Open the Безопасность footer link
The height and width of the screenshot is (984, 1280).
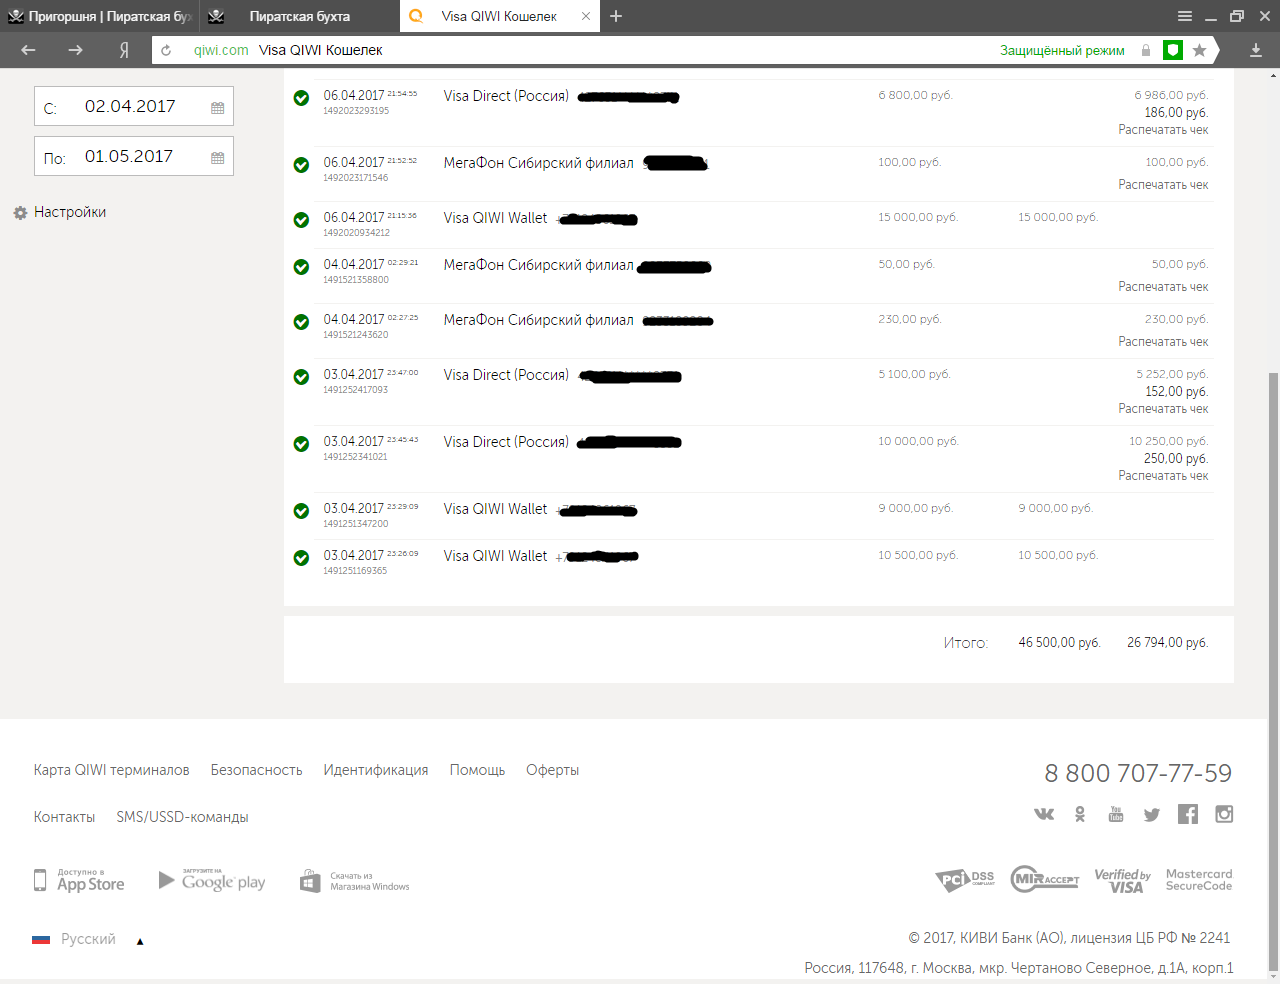[x=256, y=770]
